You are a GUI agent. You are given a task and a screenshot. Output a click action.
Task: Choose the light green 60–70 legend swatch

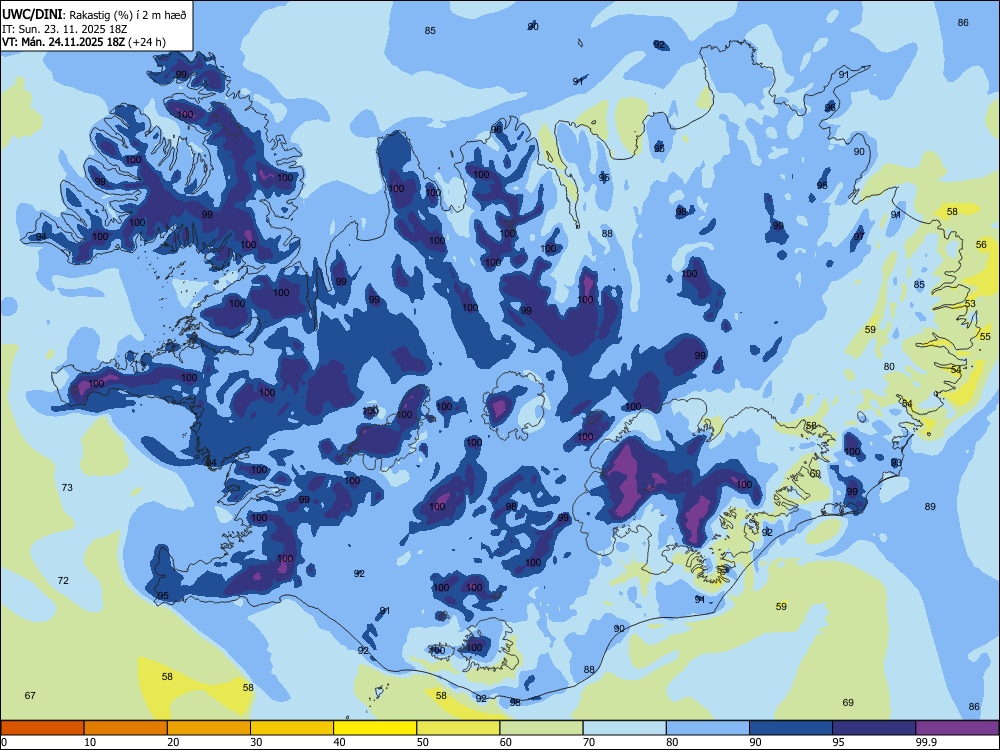pyautogui.click(x=541, y=728)
